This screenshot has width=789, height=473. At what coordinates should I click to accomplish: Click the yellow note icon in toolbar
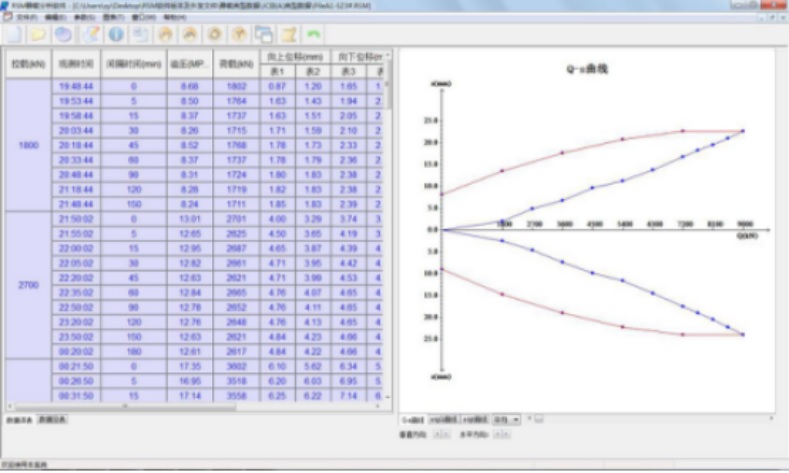(x=290, y=34)
